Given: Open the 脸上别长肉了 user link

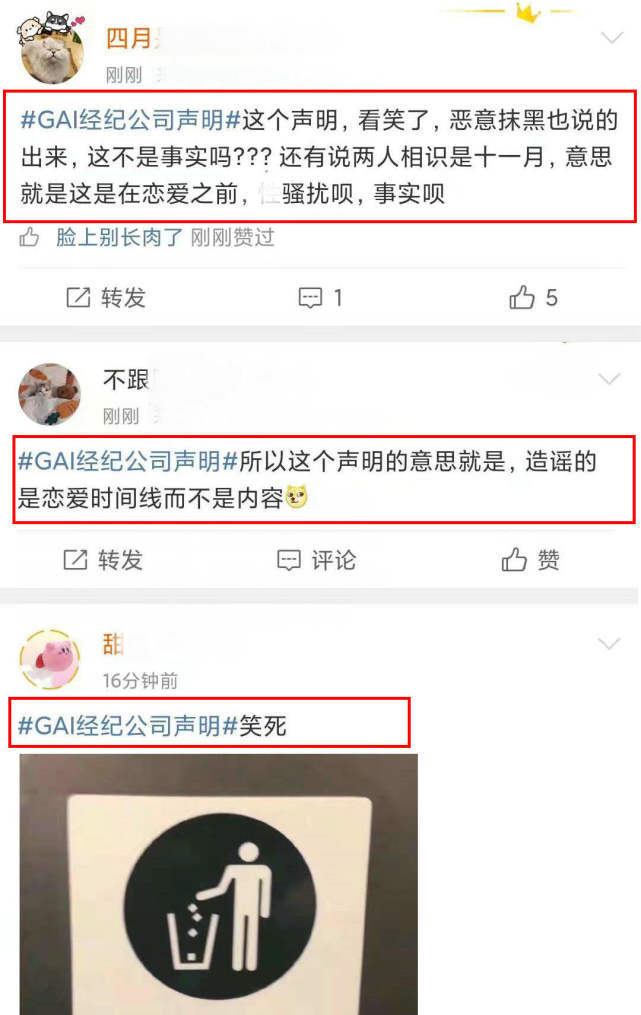Looking at the screenshot, I should pyautogui.click(x=120, y=238).
